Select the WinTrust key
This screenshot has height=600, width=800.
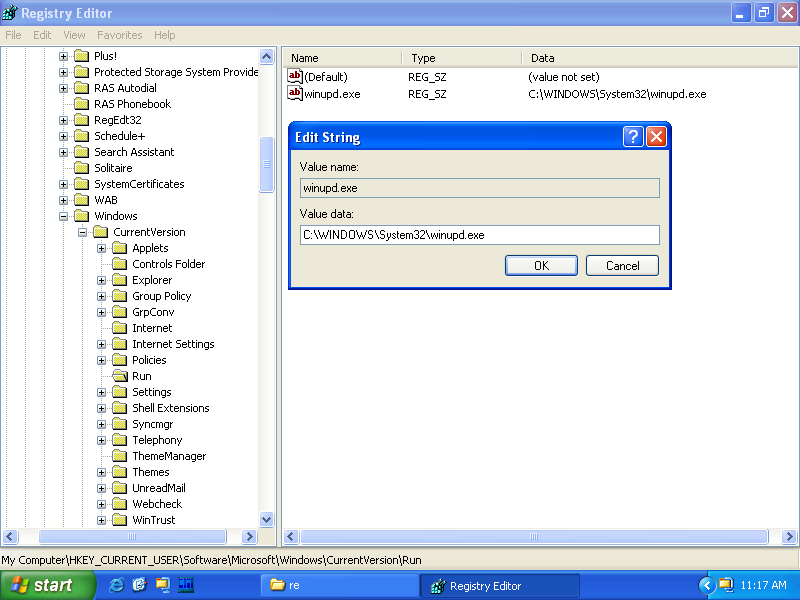point(154,520)
